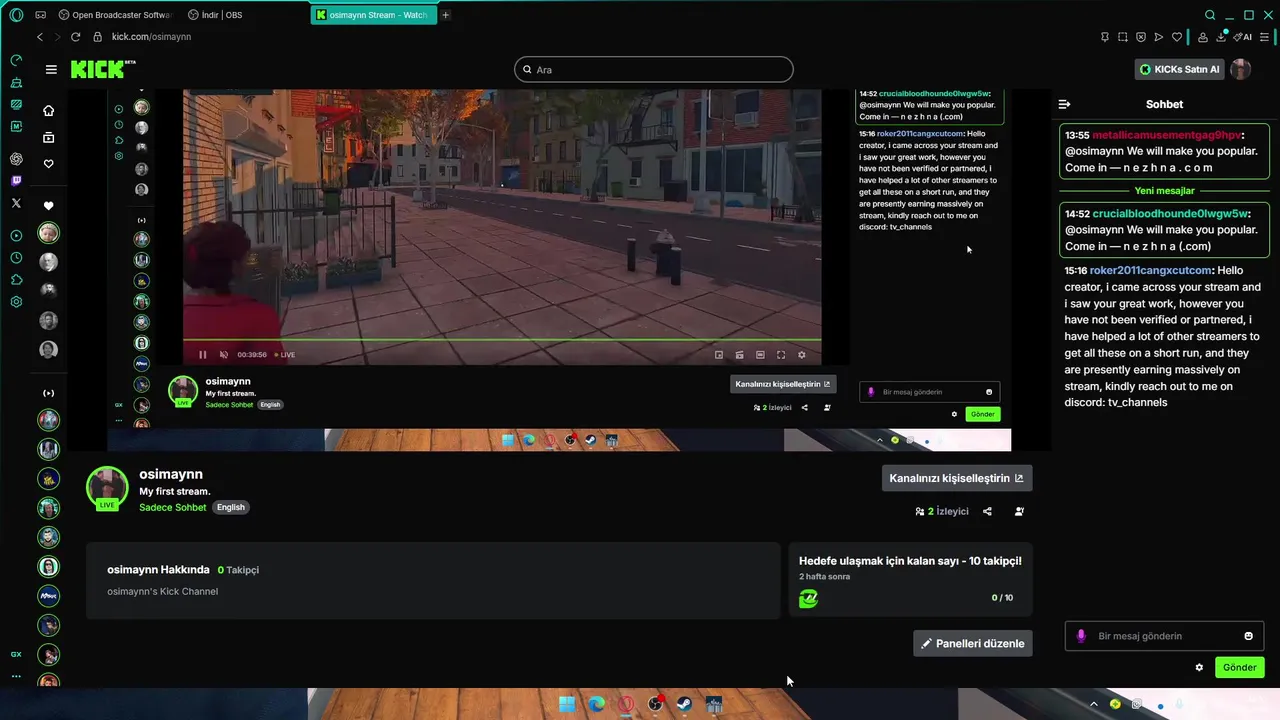This screenshot has height=720, width=1280.
Task: Open the Opera AI assistant icon
Action: [x=1243, y=37]
